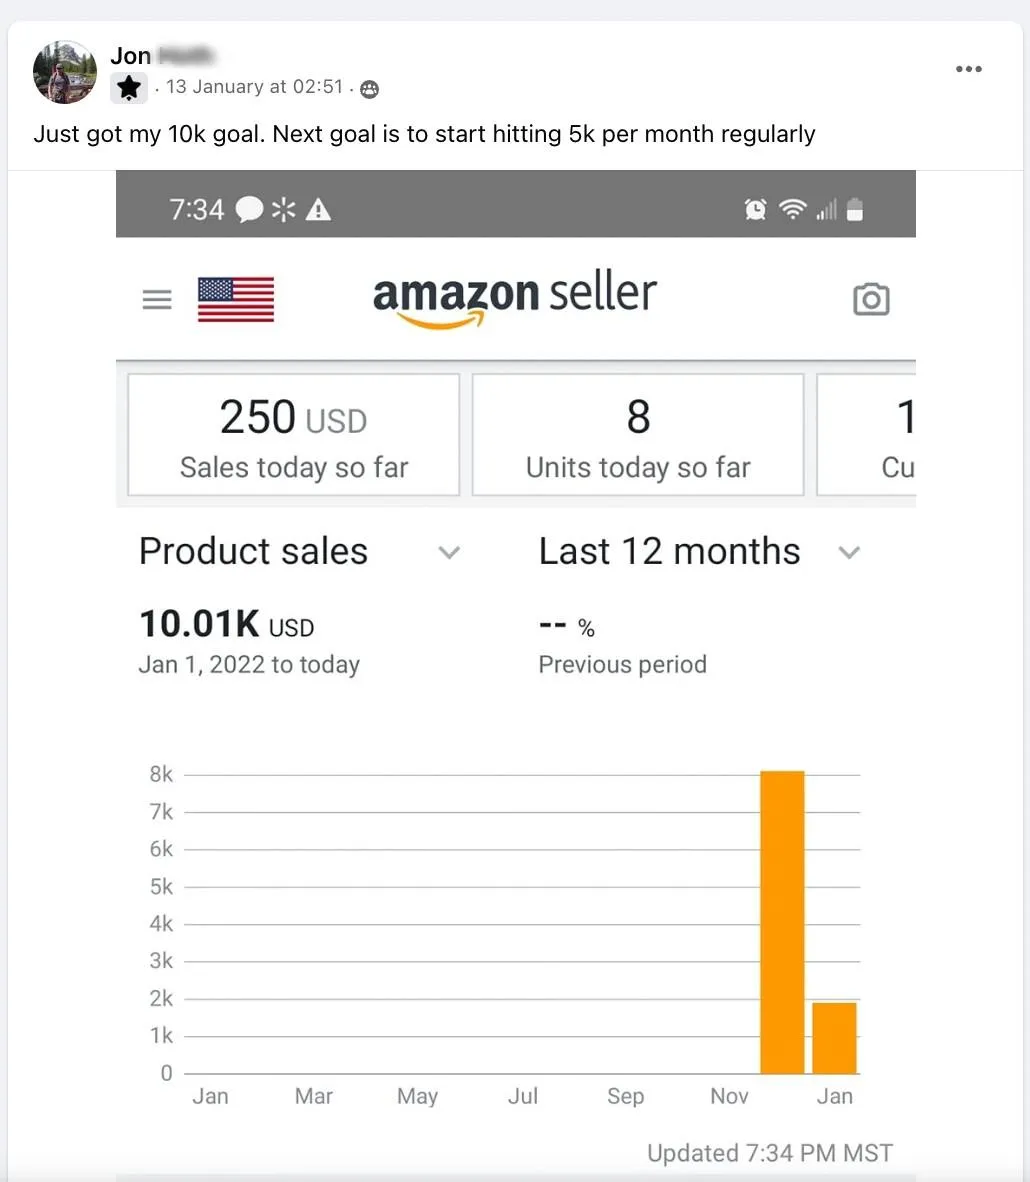Click Jon's profile picture
This screenshot has height=1182, width=1030.
[x=65, y=72]
